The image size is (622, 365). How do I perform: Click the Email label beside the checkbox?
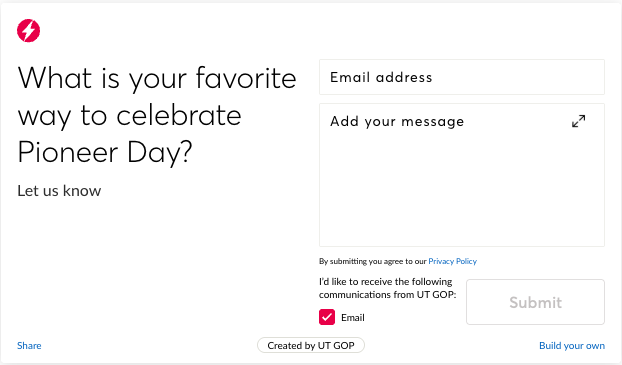tap(353, 317)
